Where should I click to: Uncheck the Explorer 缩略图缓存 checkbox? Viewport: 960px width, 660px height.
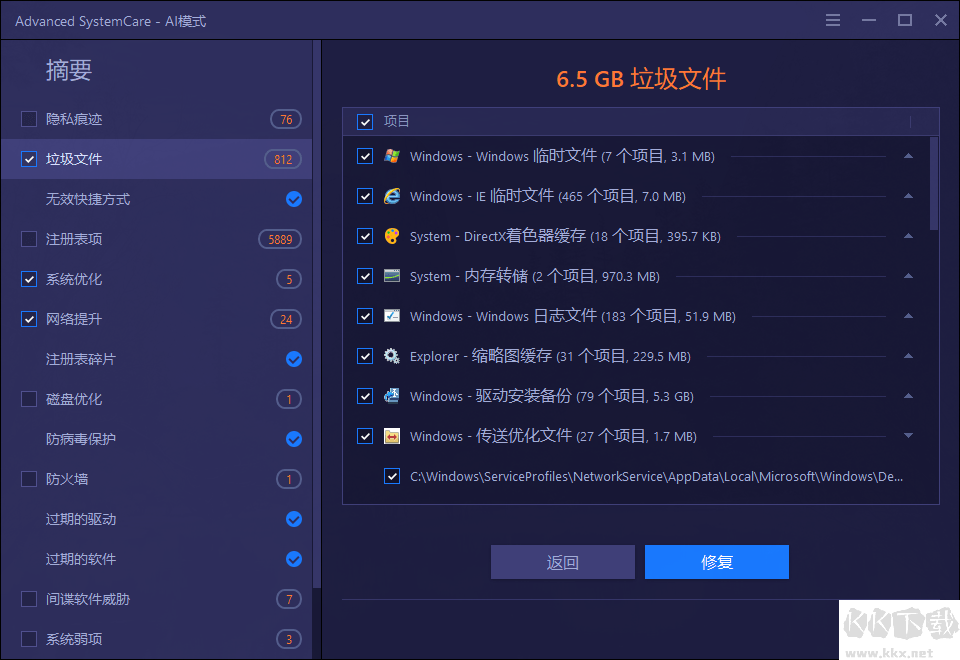click(x=365, y=356)
